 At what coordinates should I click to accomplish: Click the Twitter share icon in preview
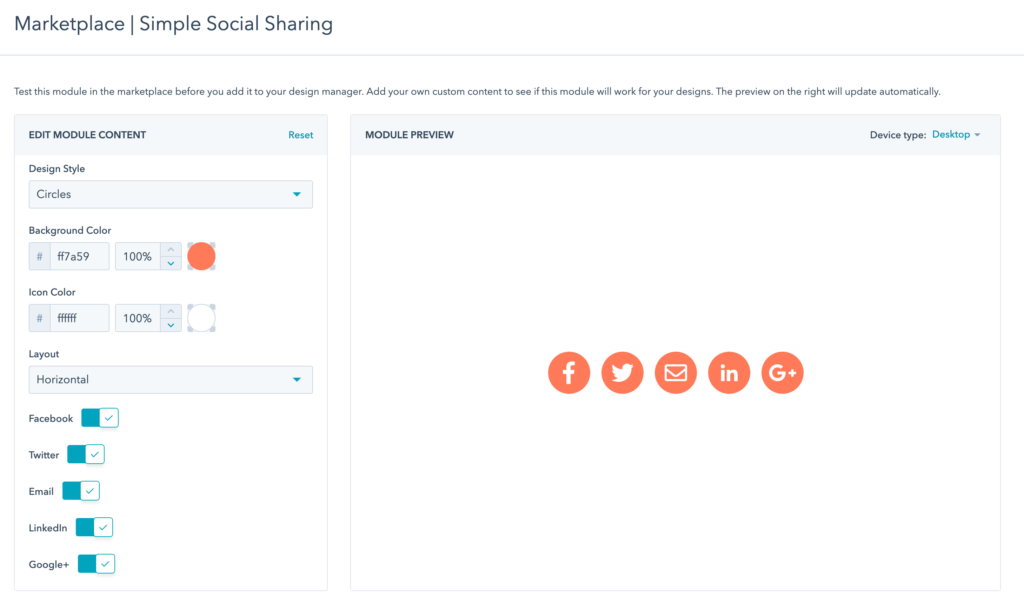[622, 373]
